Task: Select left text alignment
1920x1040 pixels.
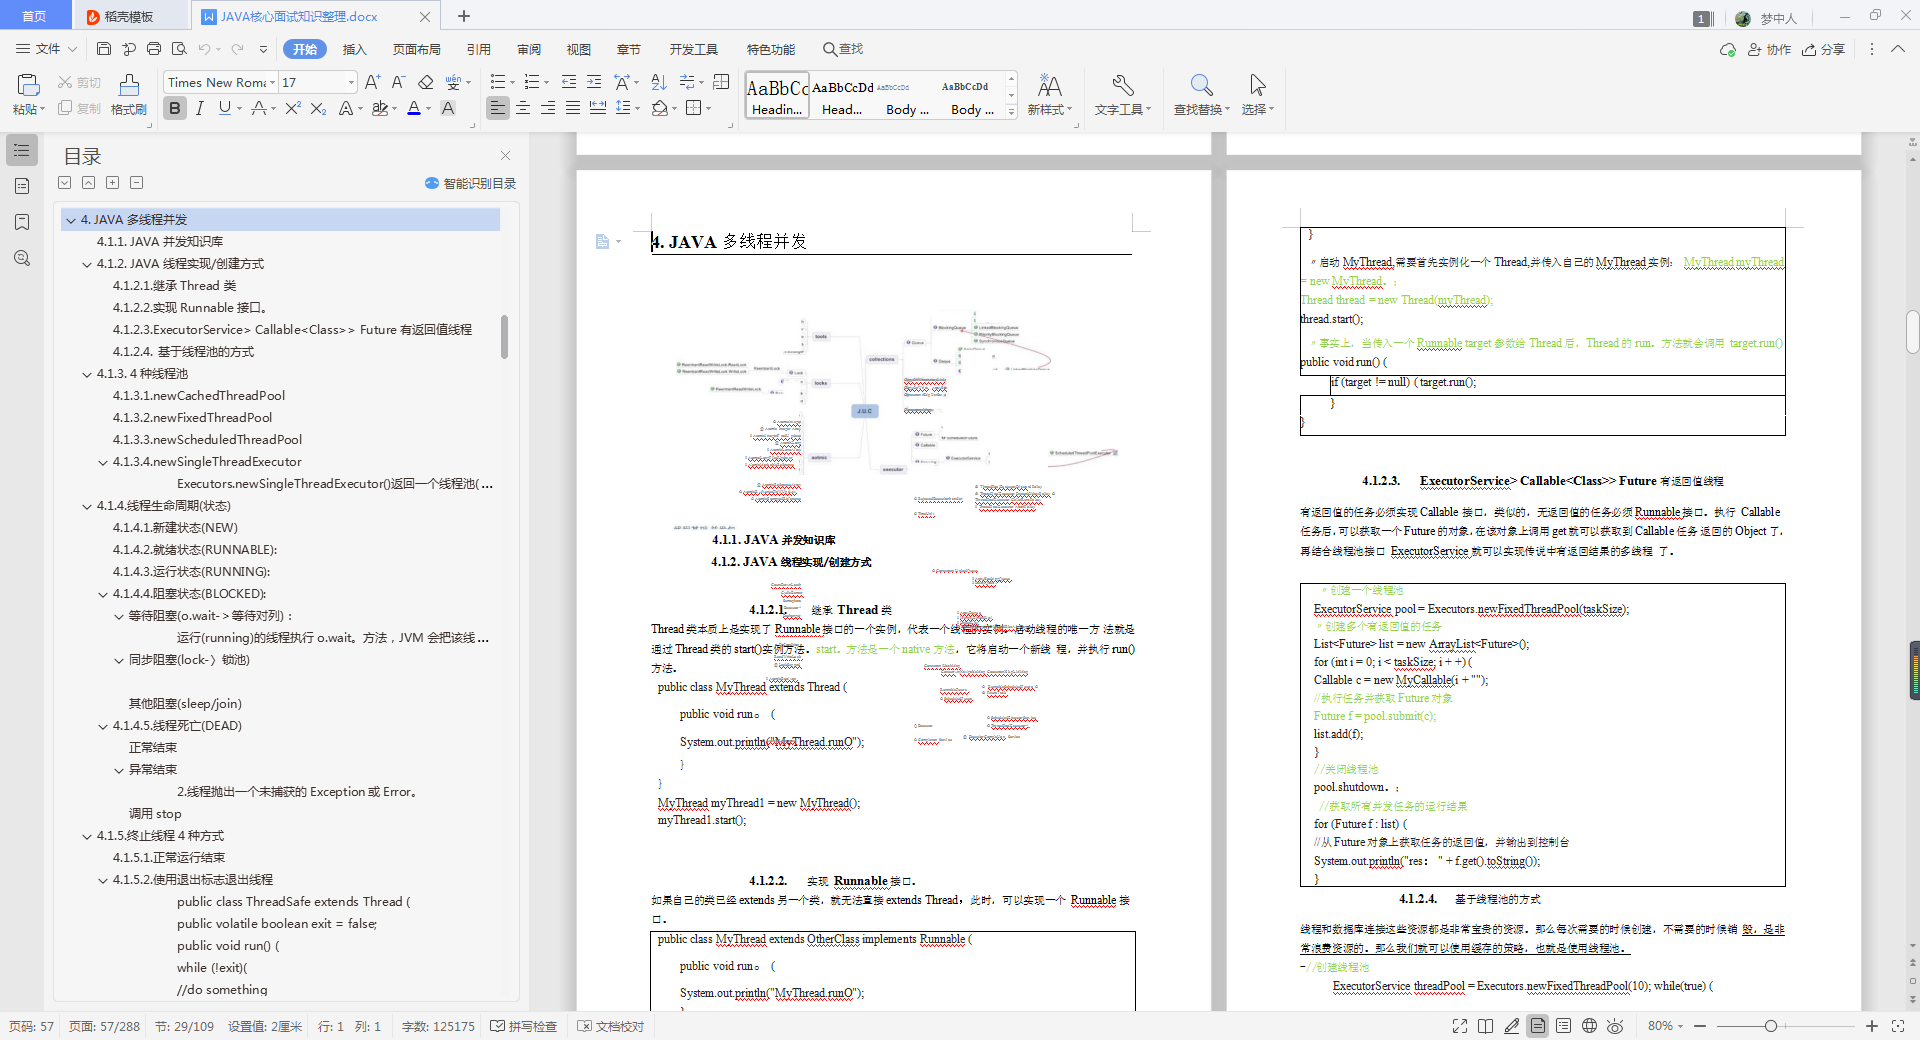Action: coord(497,108)
